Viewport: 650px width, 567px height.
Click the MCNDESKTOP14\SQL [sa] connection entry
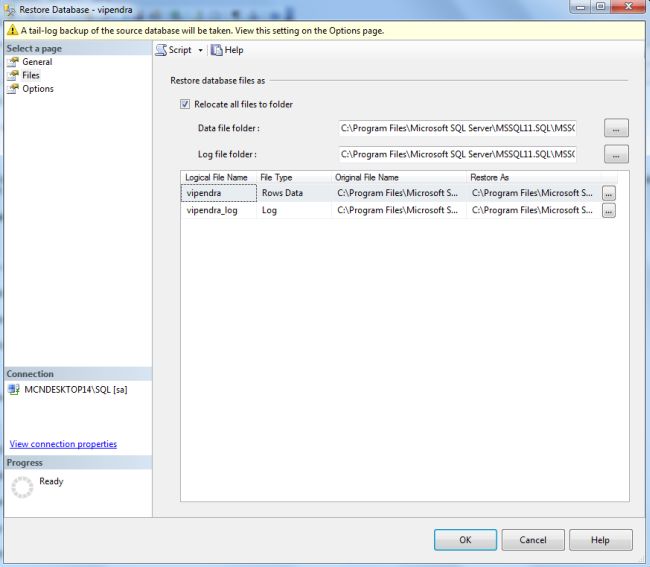coord(76,390)
